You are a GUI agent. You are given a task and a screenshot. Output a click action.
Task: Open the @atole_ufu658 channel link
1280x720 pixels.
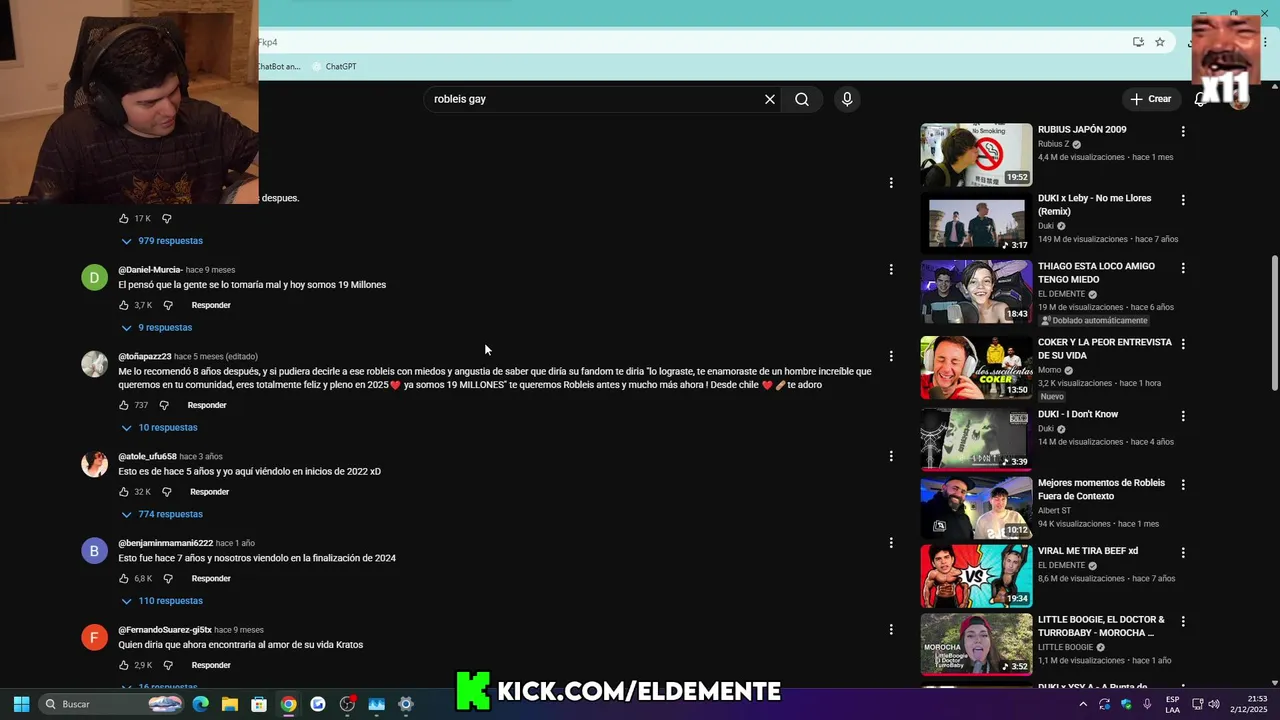point(147,456)
